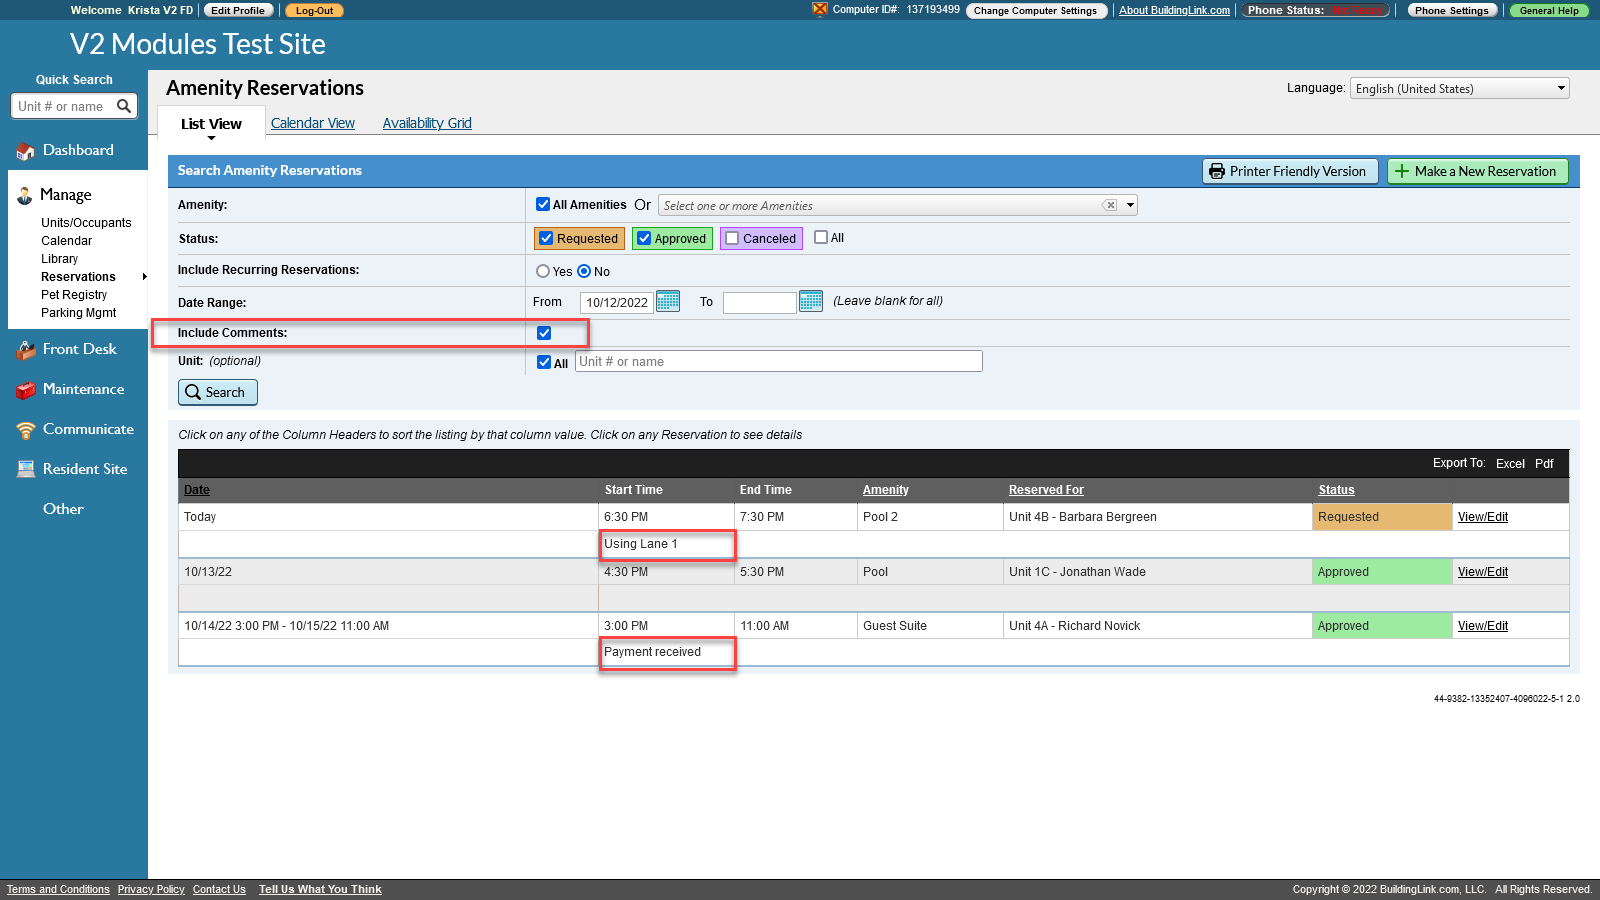Viewport: 1600px width, 900px height.
Task: Click the printer icon on Printer Friendly Version
Action: tap(1218, 171)
